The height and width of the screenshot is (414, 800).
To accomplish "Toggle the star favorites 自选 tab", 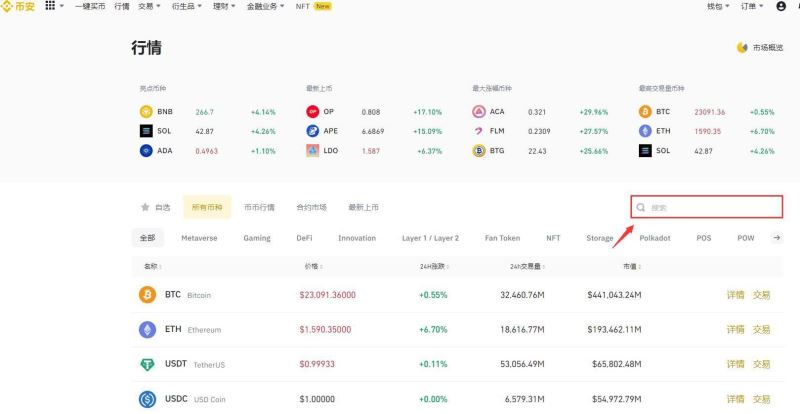I will pos(155,207).
